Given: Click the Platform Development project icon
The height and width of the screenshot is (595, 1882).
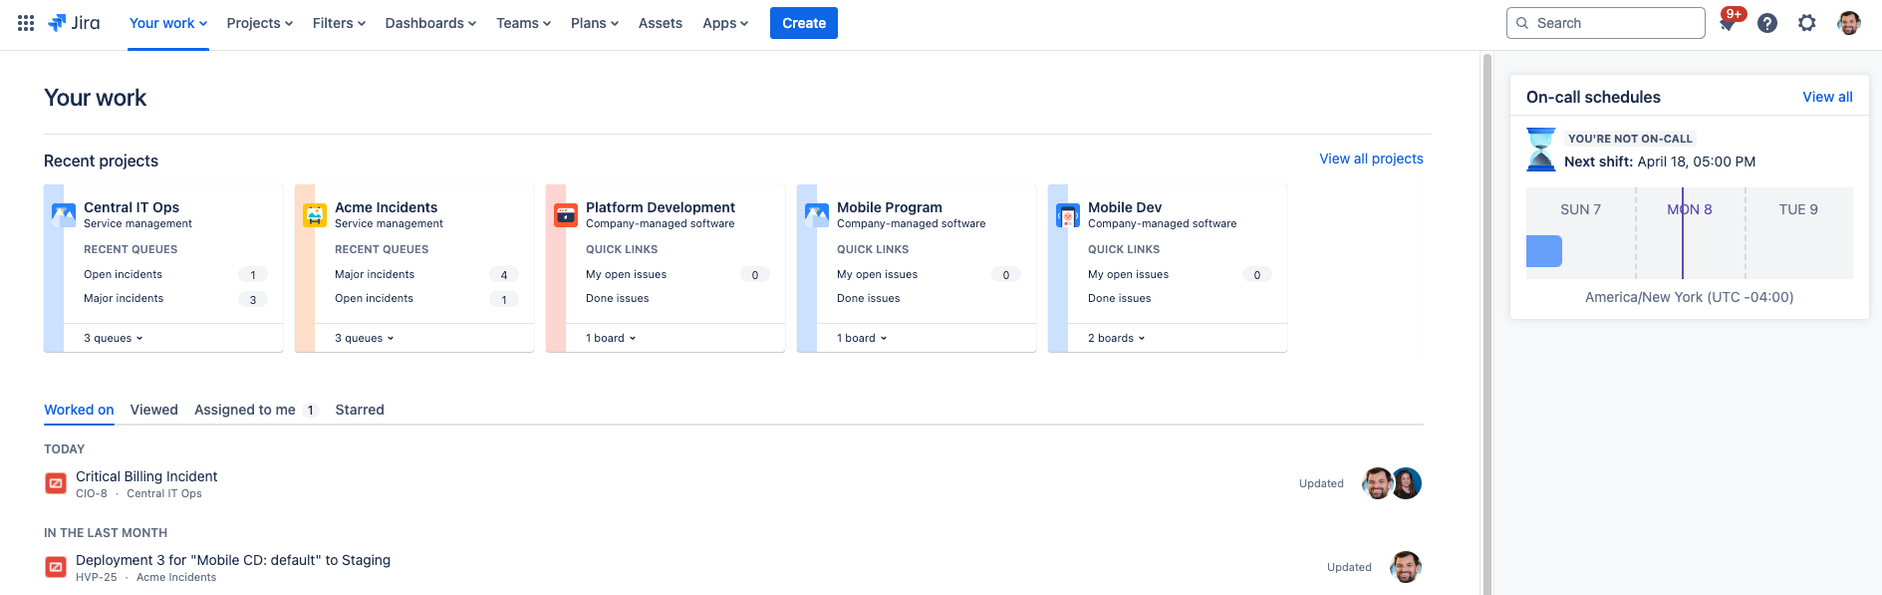Looking at the screenshot, I should pyautogui.click(x=566, y=215).
